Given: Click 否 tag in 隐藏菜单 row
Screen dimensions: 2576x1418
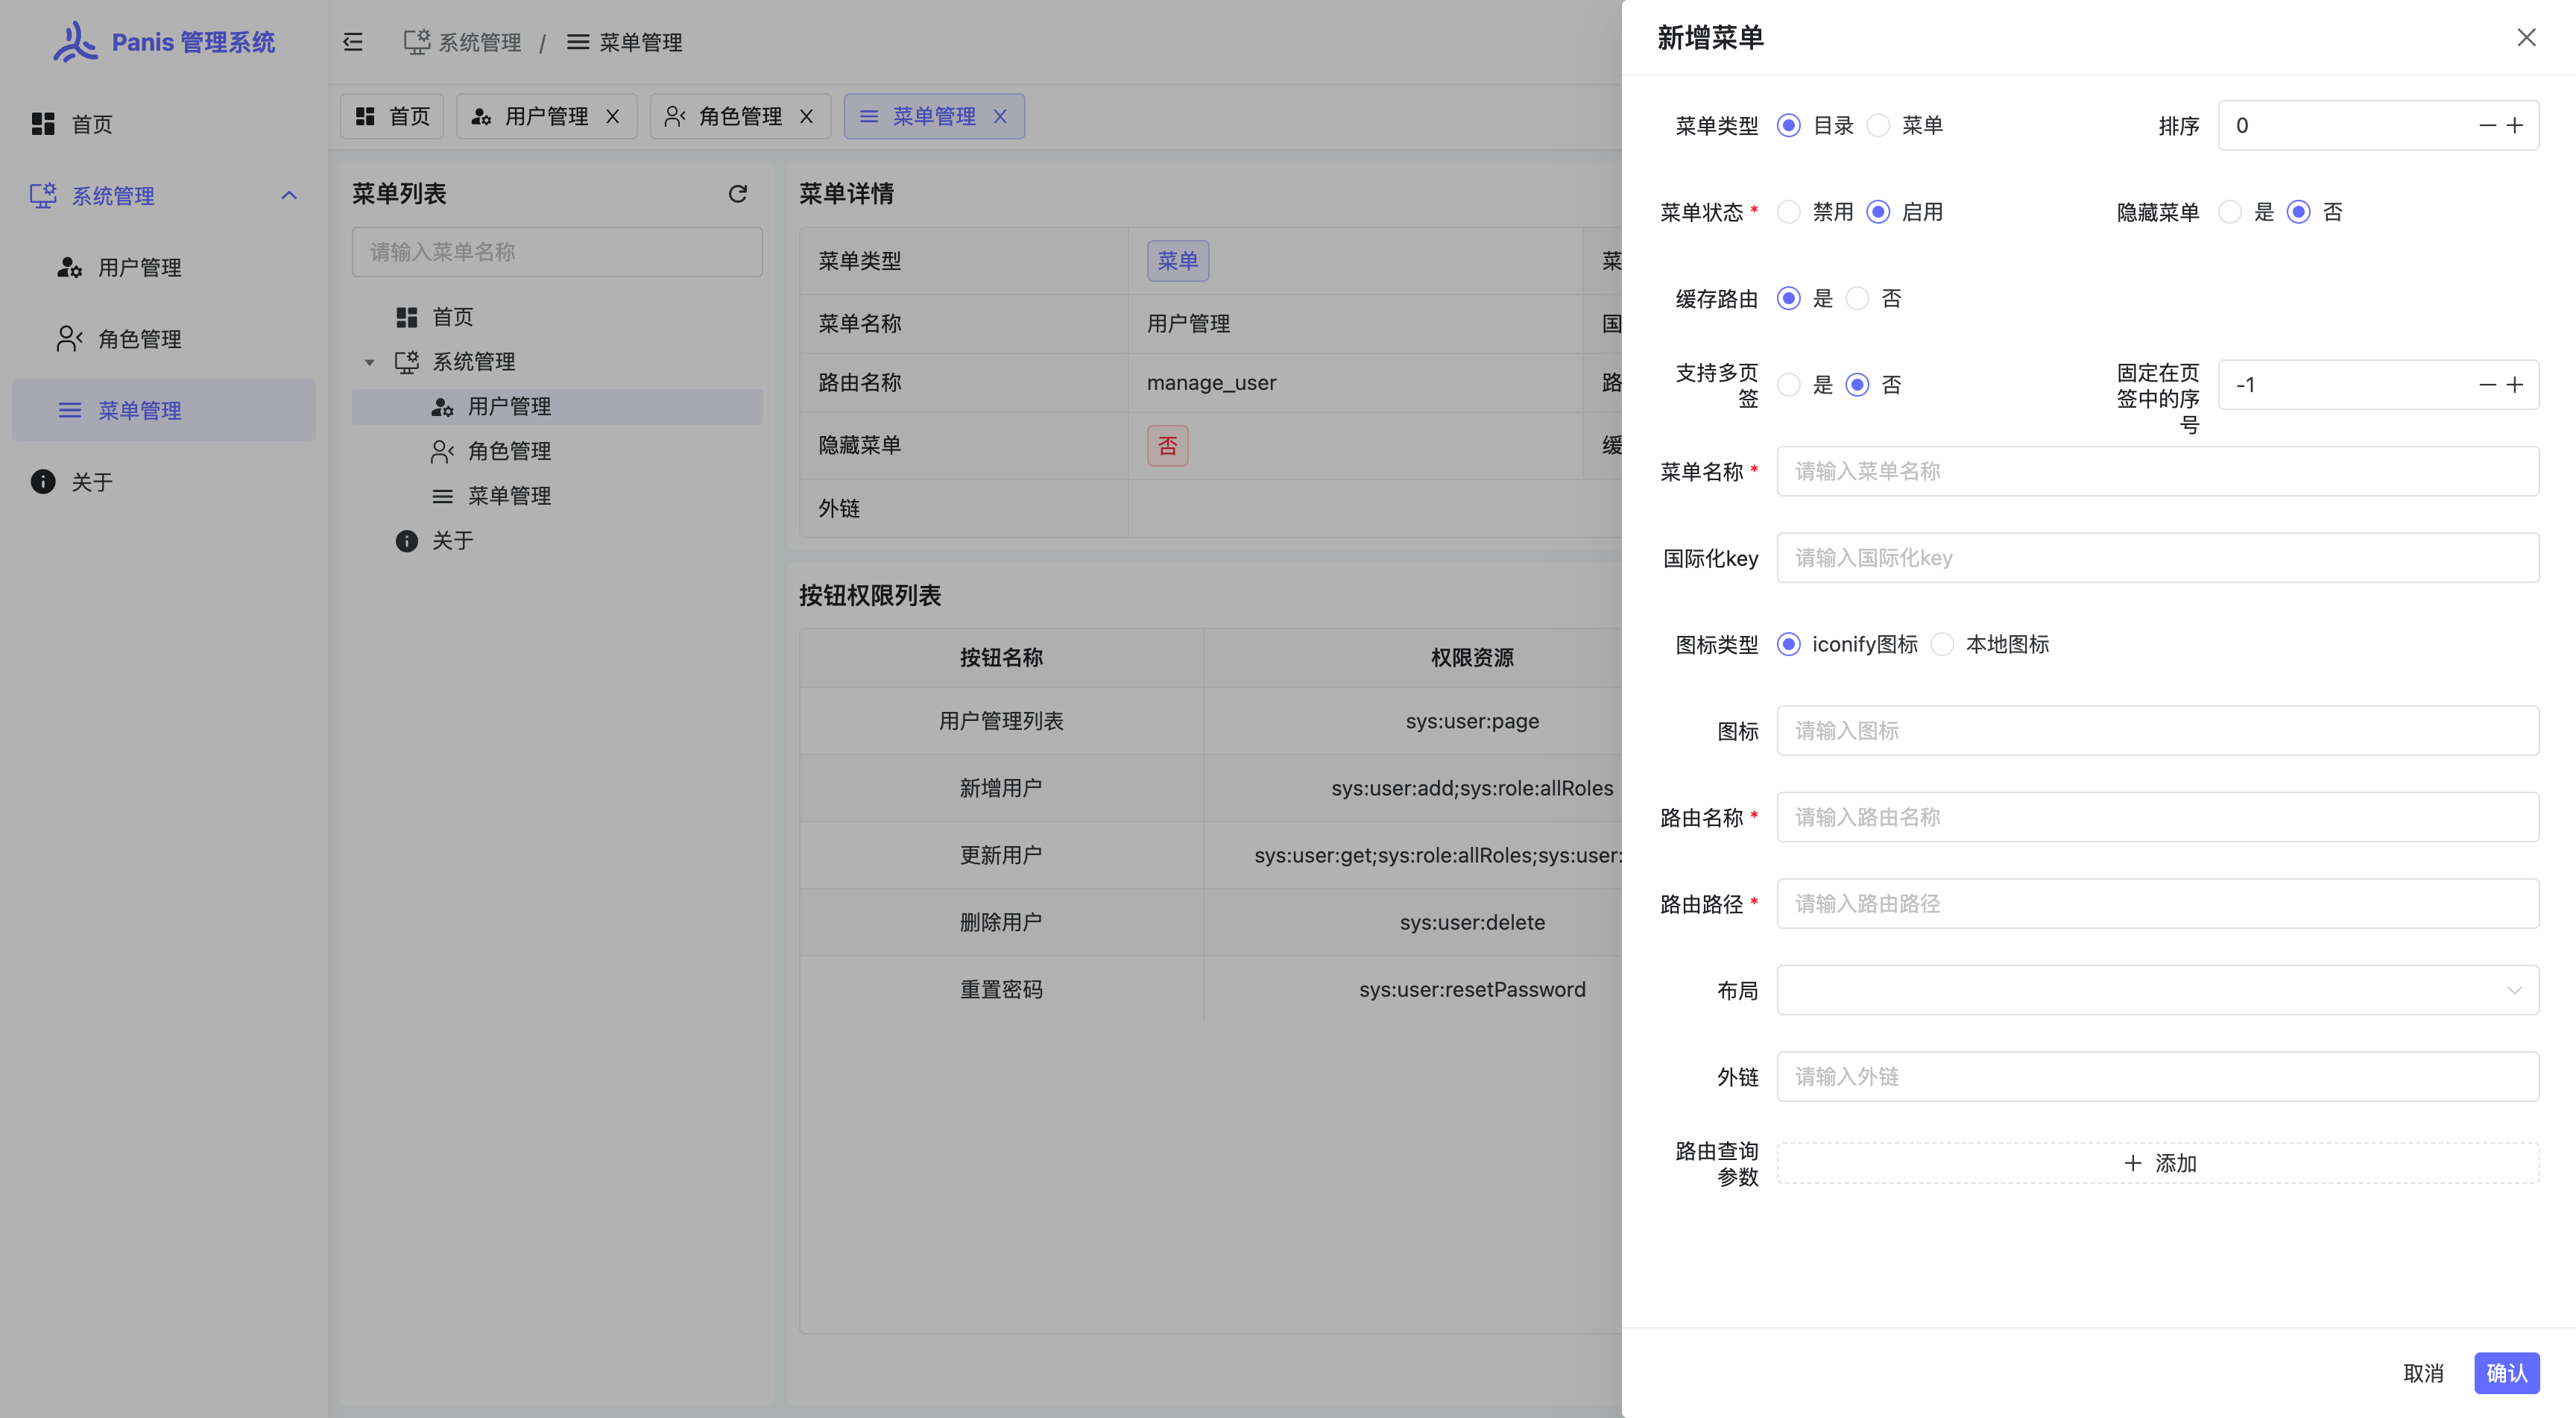Looking at the screenshot, I should pos(1167,446).
